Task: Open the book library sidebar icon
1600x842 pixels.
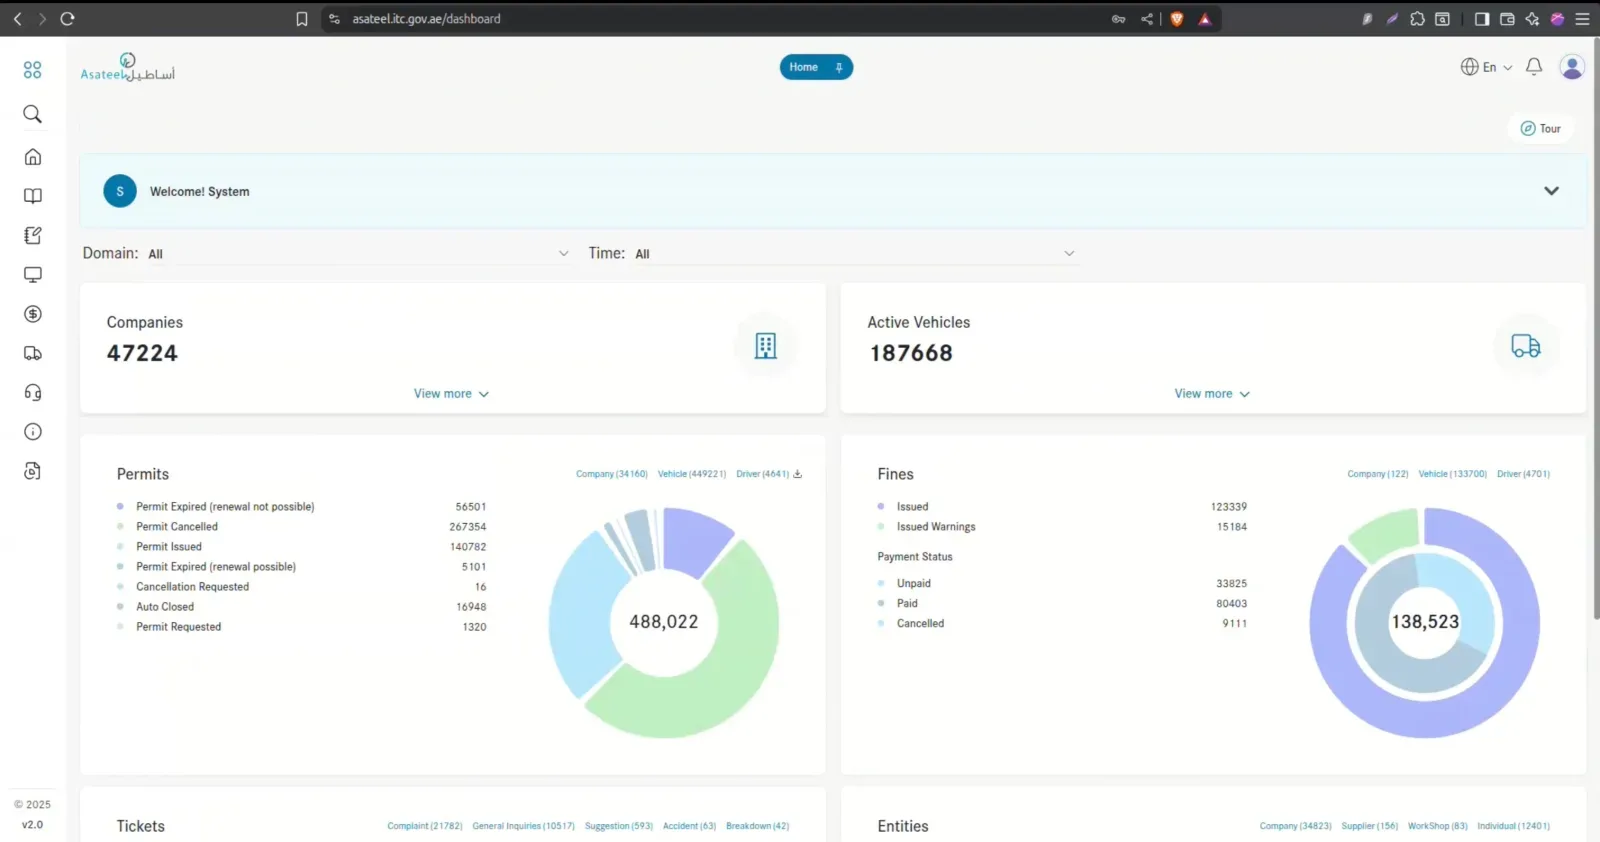Action: pos(32,196)
